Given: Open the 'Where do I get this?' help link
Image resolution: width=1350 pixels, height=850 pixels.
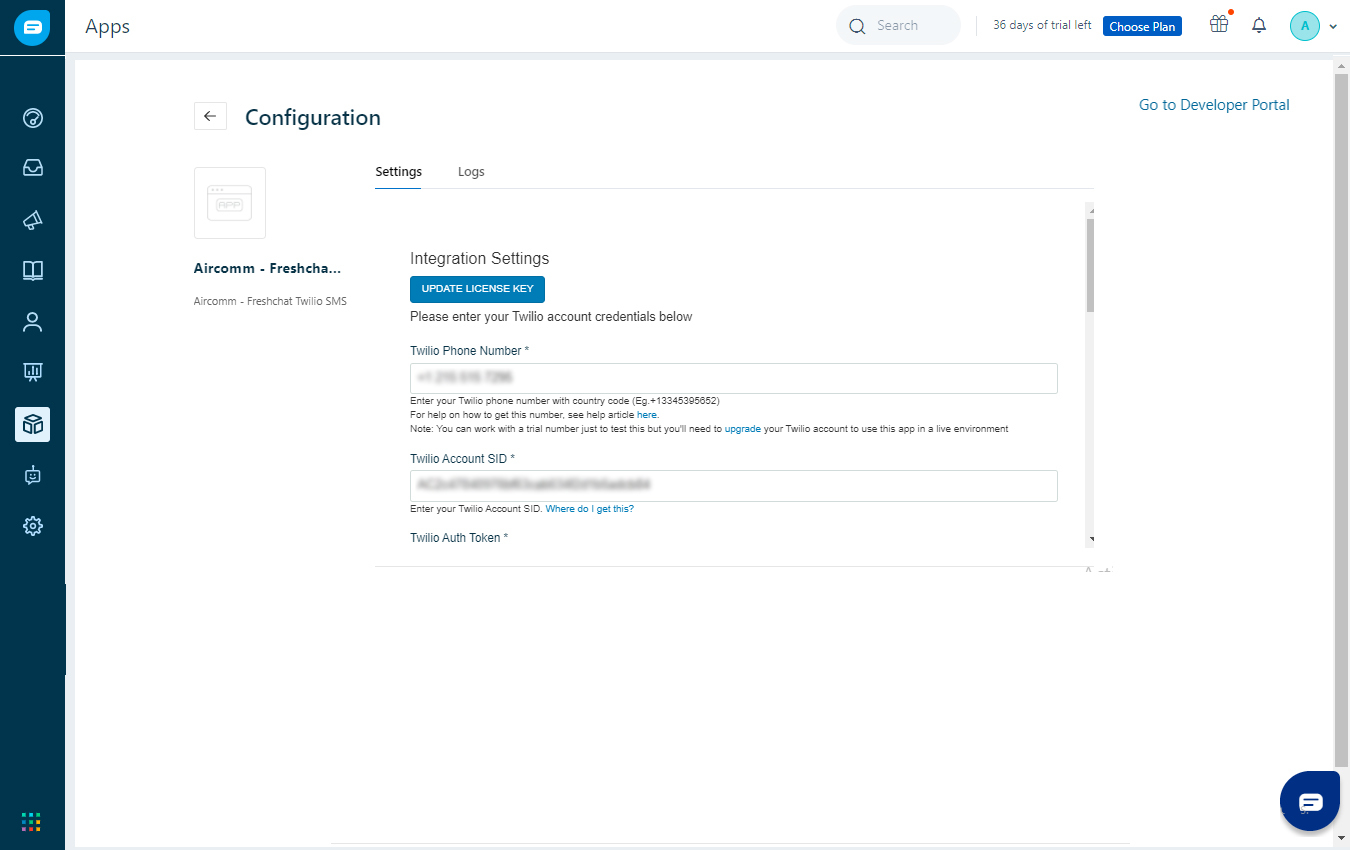Looking at the screenshot, I should click(x=589, y=508).
